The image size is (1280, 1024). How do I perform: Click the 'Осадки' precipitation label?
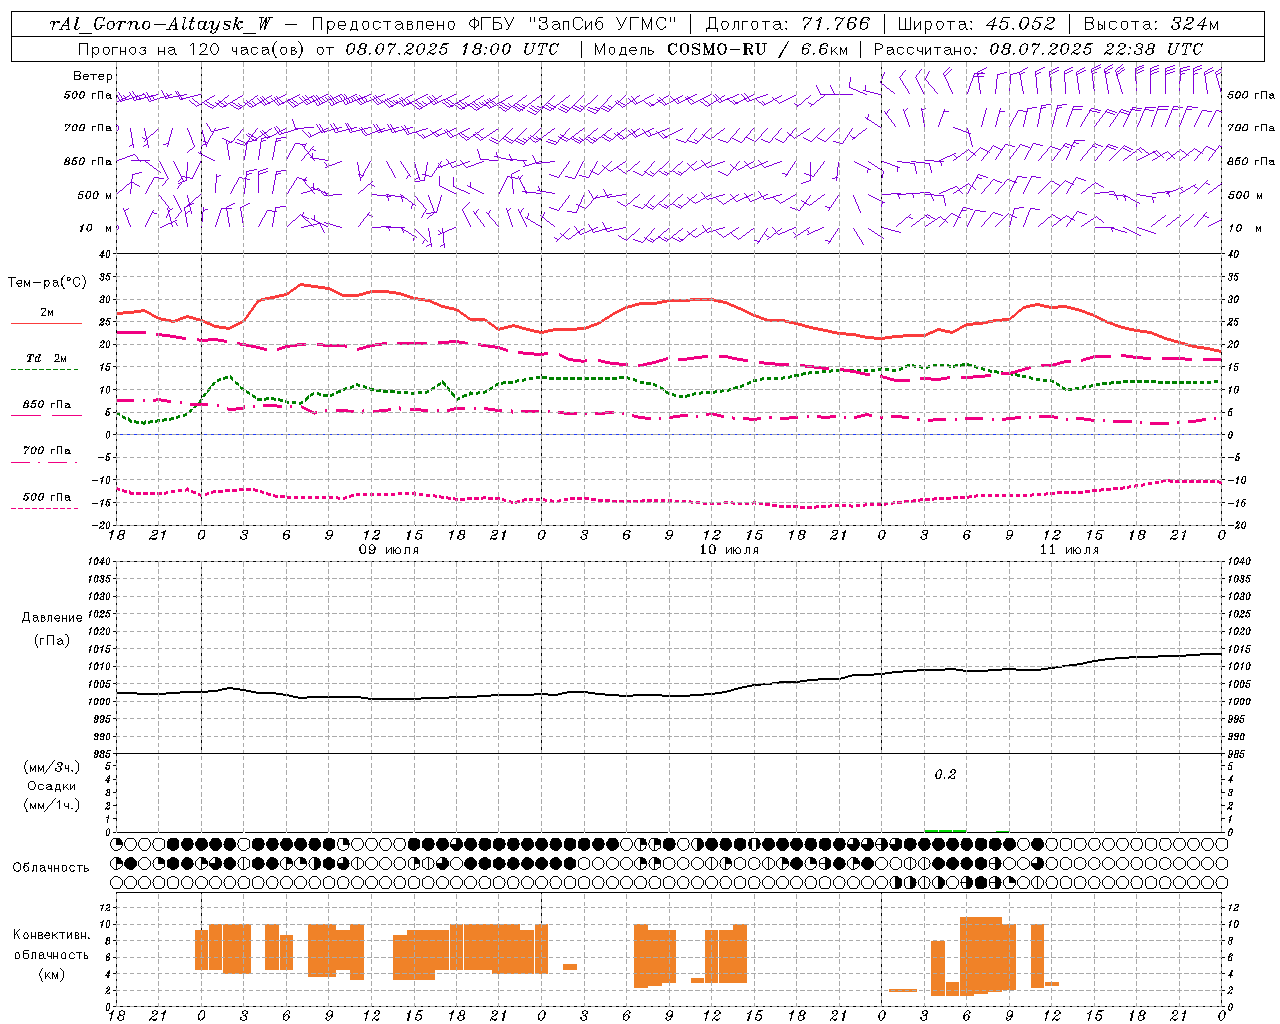tap(52, 786)
